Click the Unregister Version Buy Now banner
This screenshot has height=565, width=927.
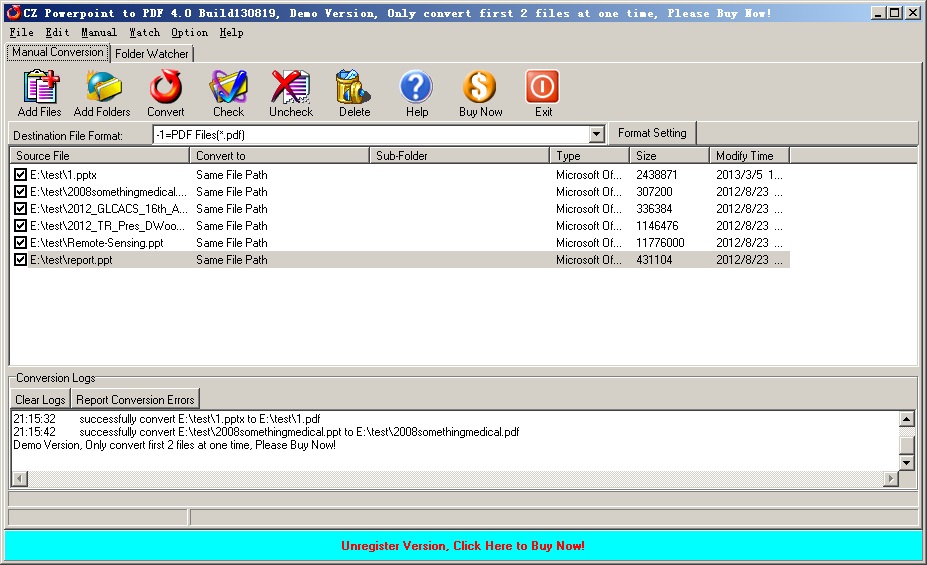coord(463,545)
